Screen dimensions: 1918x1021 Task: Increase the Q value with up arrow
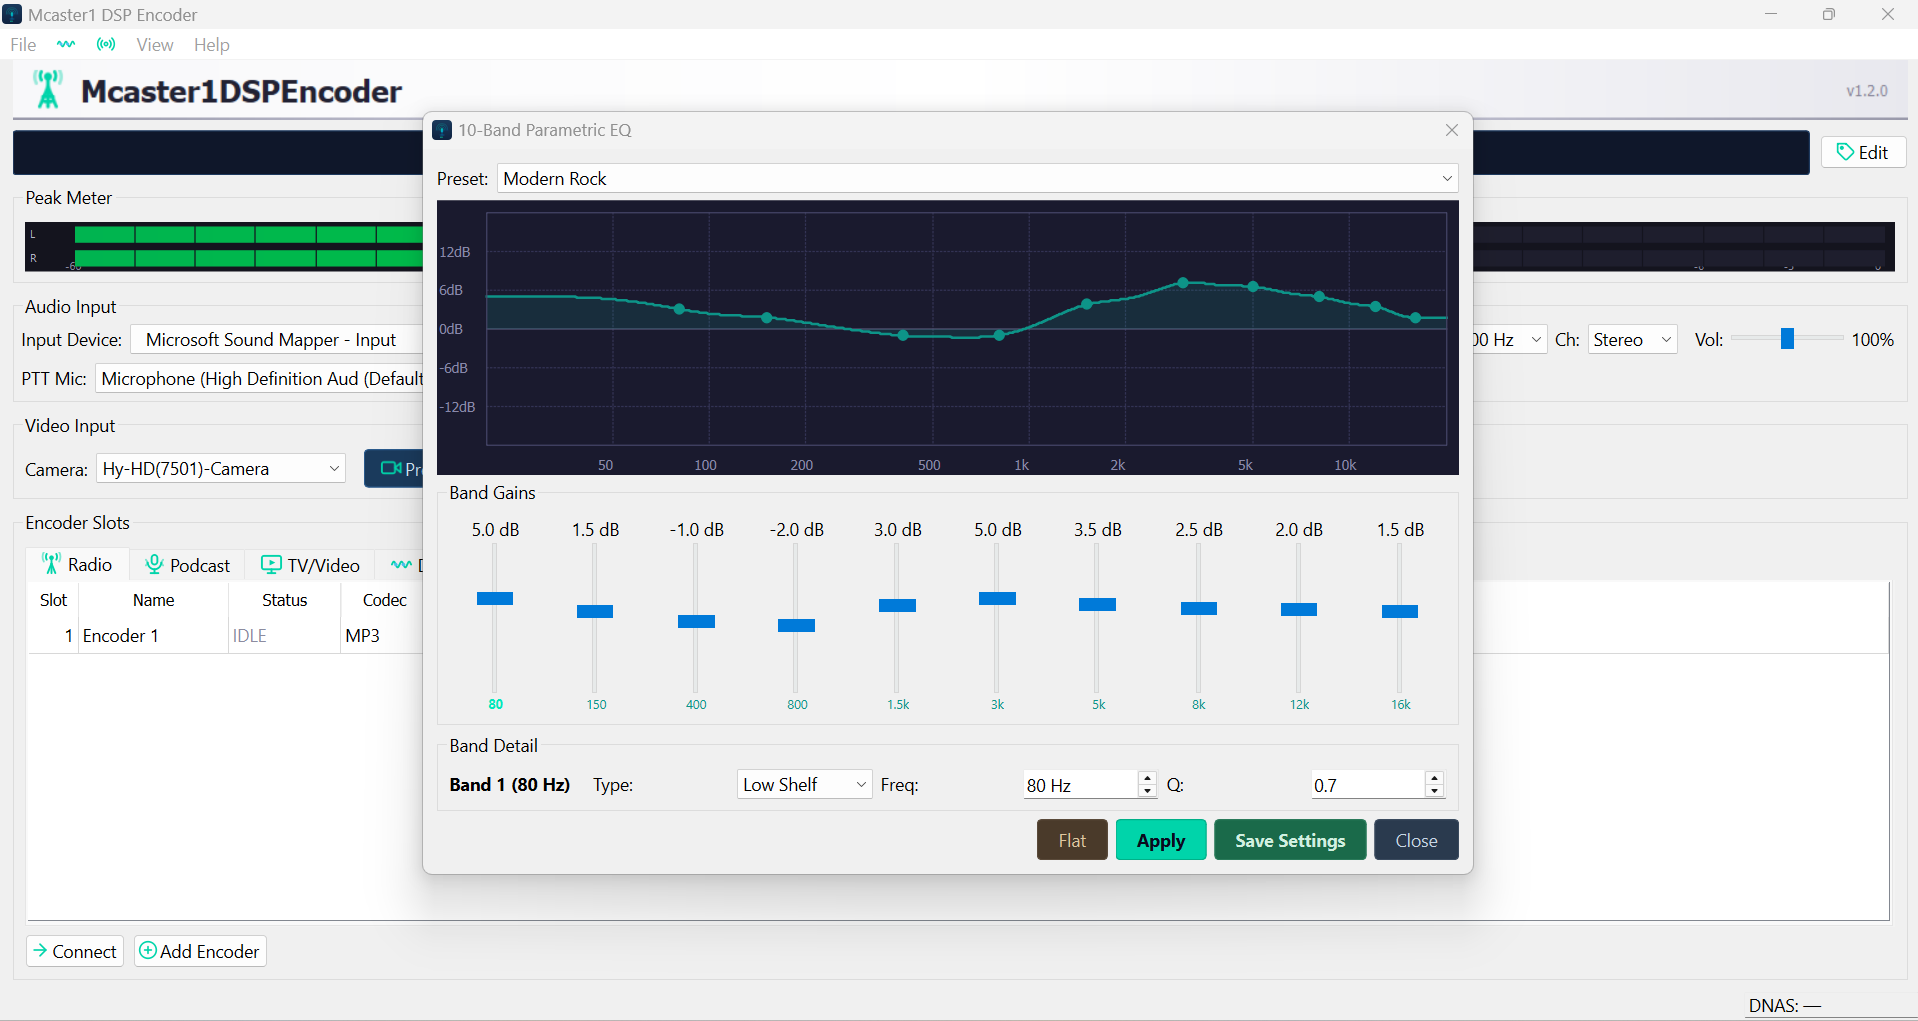point(1434,778)
